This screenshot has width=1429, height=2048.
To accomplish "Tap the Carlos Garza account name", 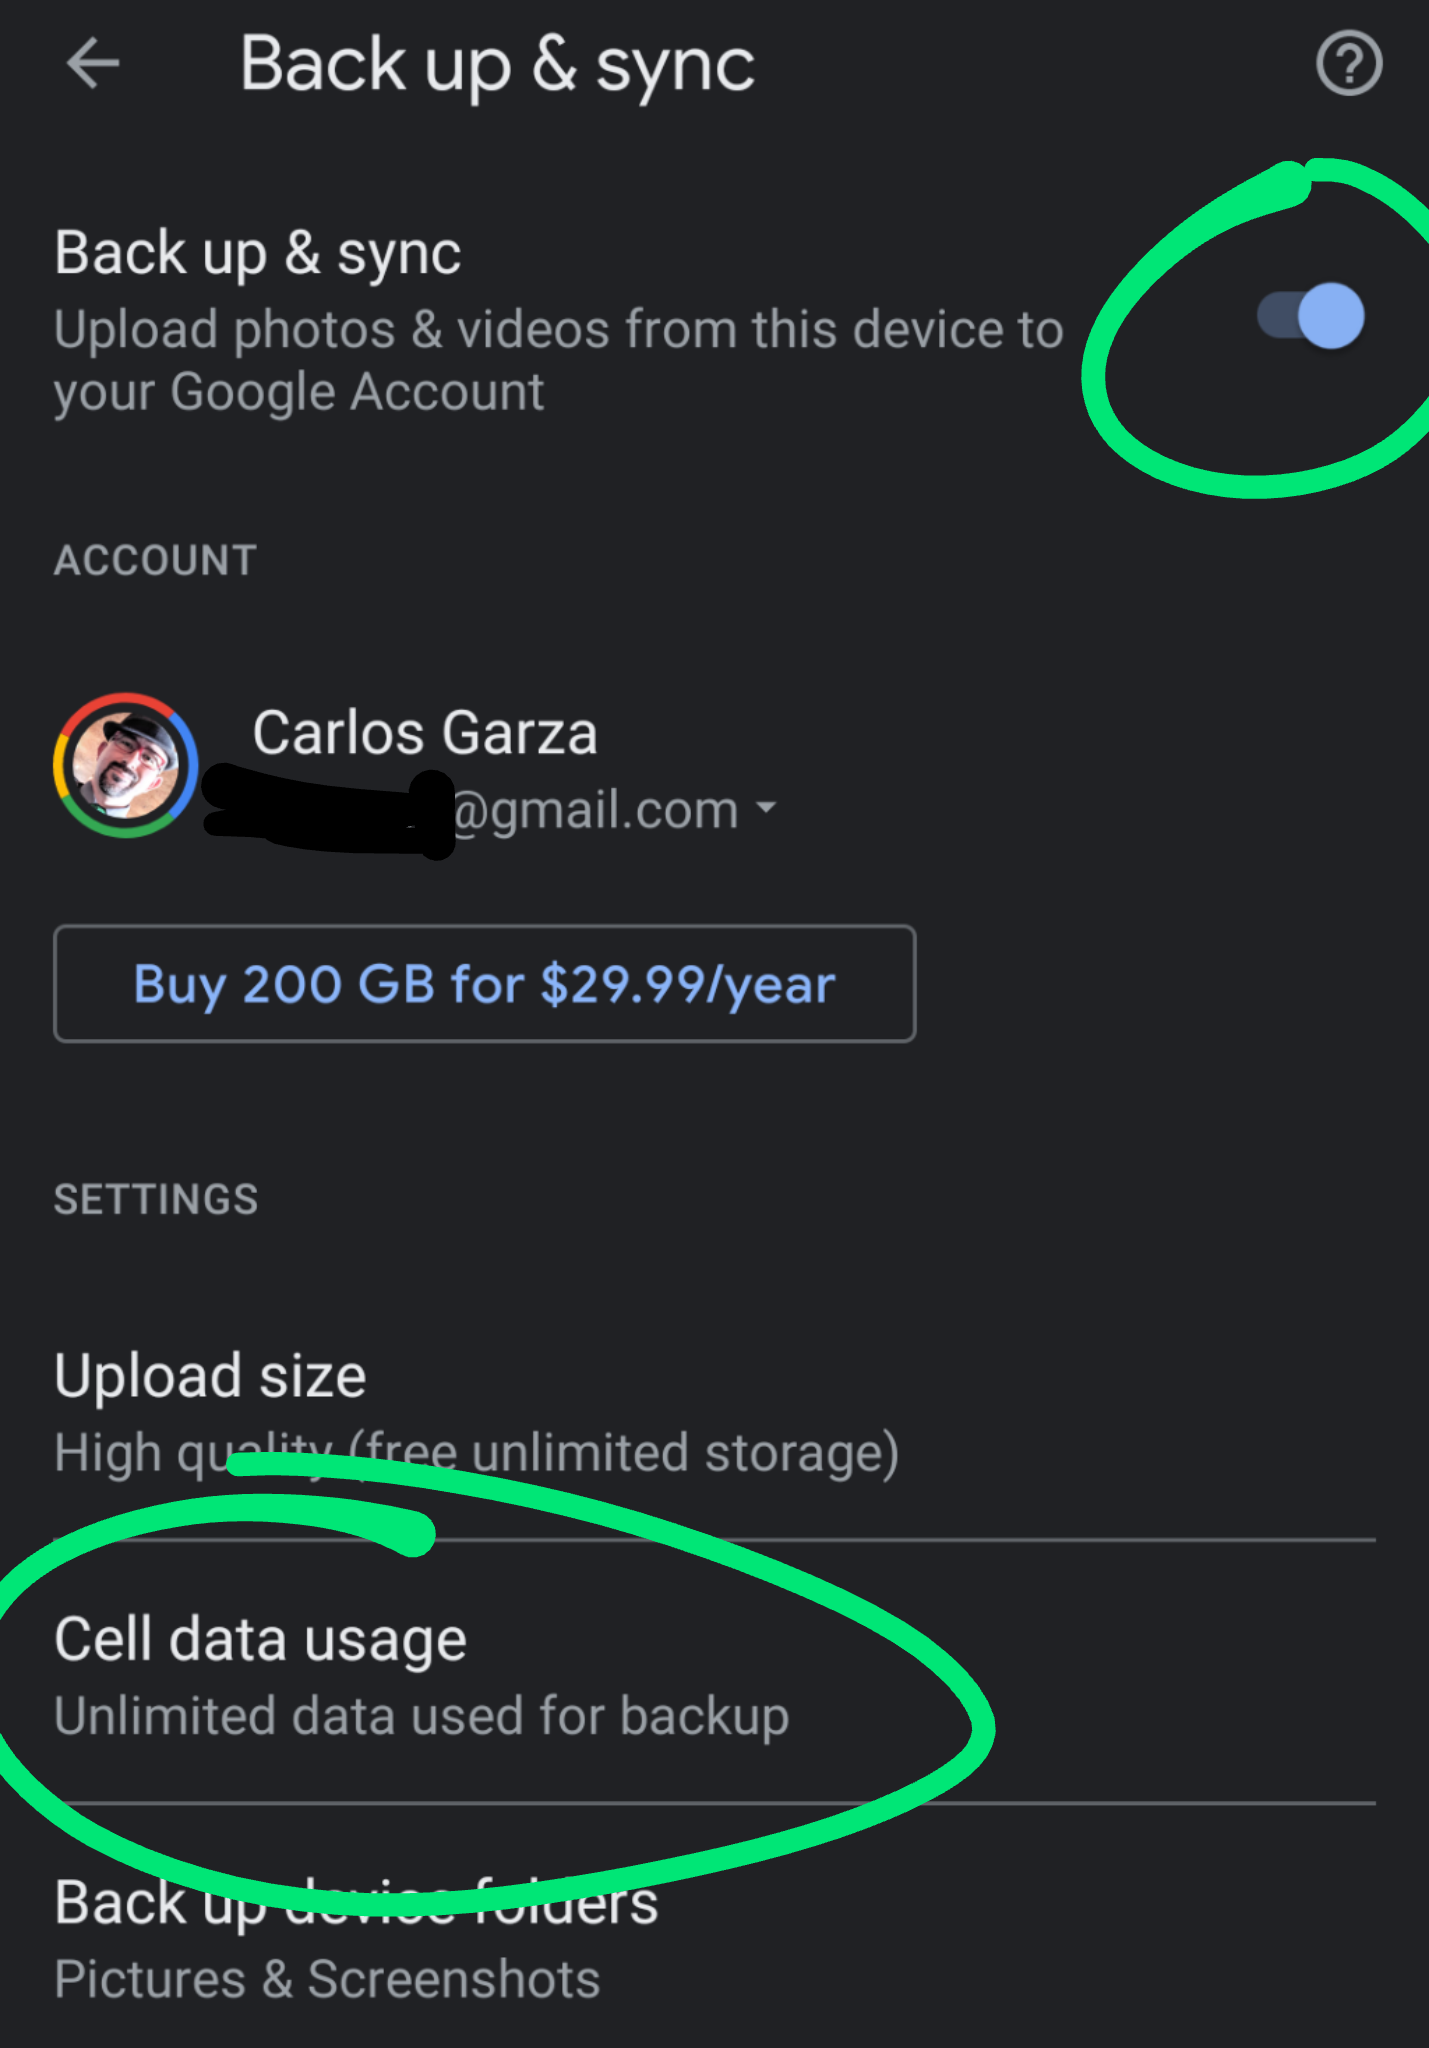I will [425, 733].
